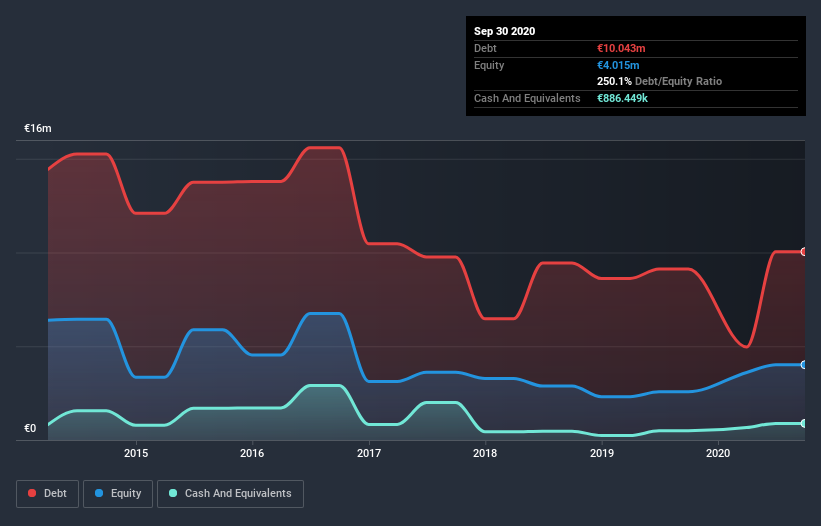Click the €4.015m equity value
The width and height of the screenshot is (821, 526).
(x=618, y=65)
